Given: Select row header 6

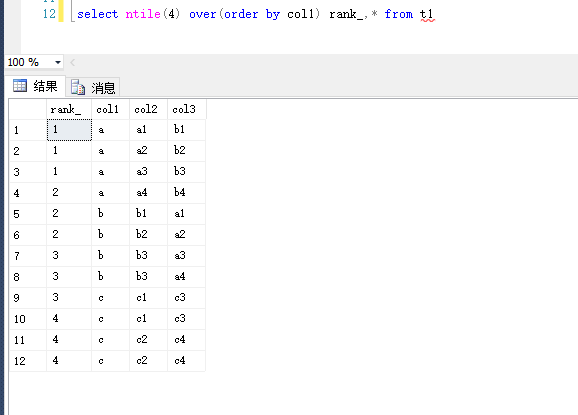Looking at the screenshot, I should (28, 235).
